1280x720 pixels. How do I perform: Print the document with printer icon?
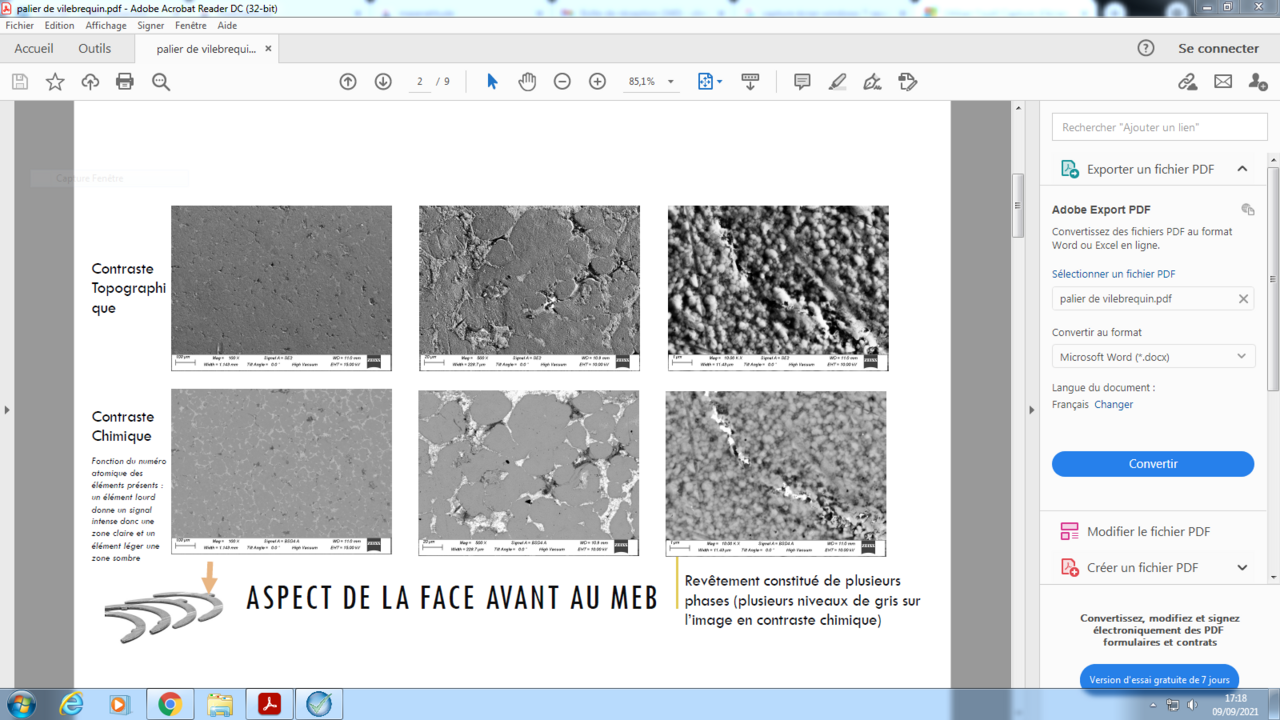pyautogui.click(x=125, y=82)
